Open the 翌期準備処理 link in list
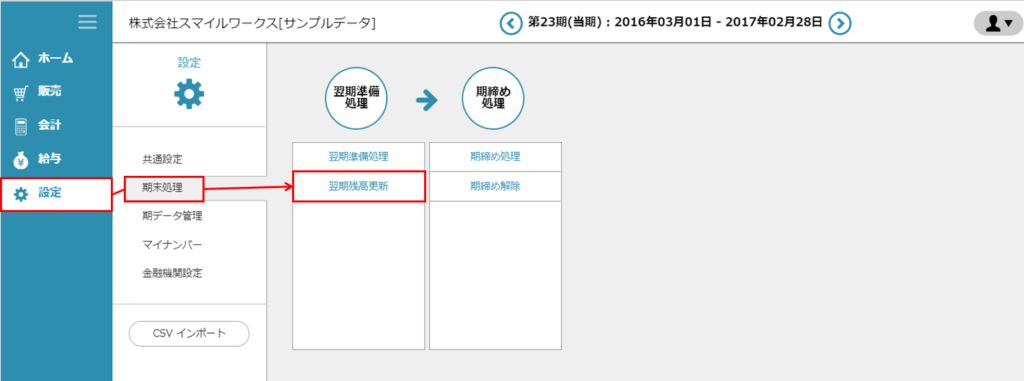This screenshot has height=381, width=1024. [359, 156]
